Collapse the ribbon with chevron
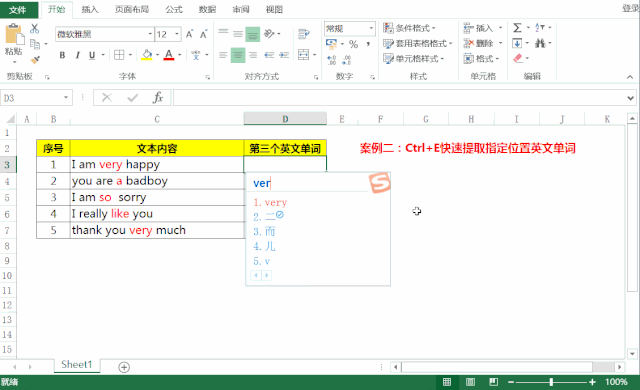Screen dimensions: 640x390 point(630,77)
